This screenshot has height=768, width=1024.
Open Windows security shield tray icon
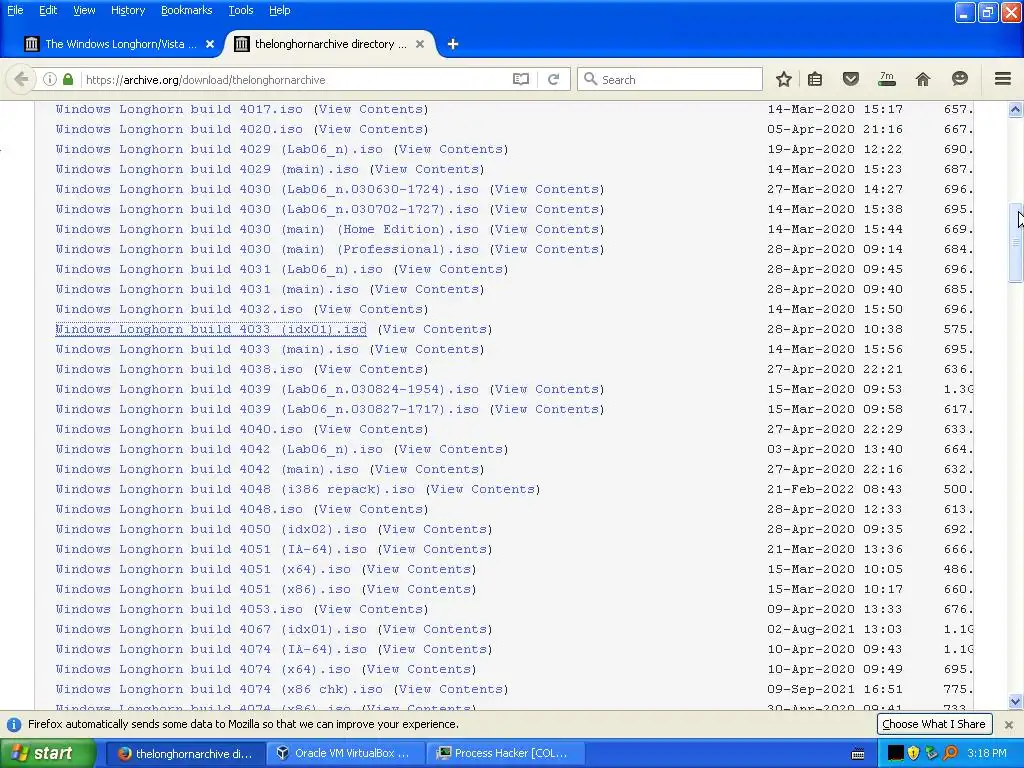click(913, 754)
